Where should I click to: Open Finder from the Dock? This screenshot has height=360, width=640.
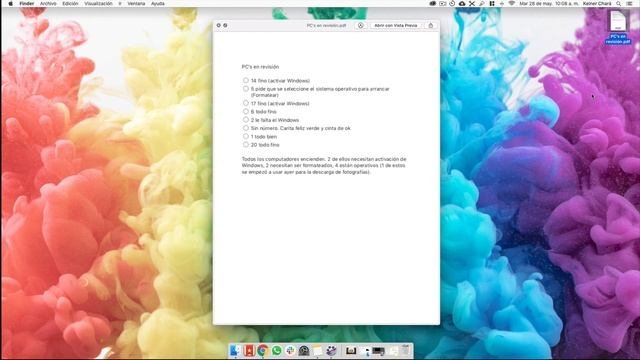(234, 350)
